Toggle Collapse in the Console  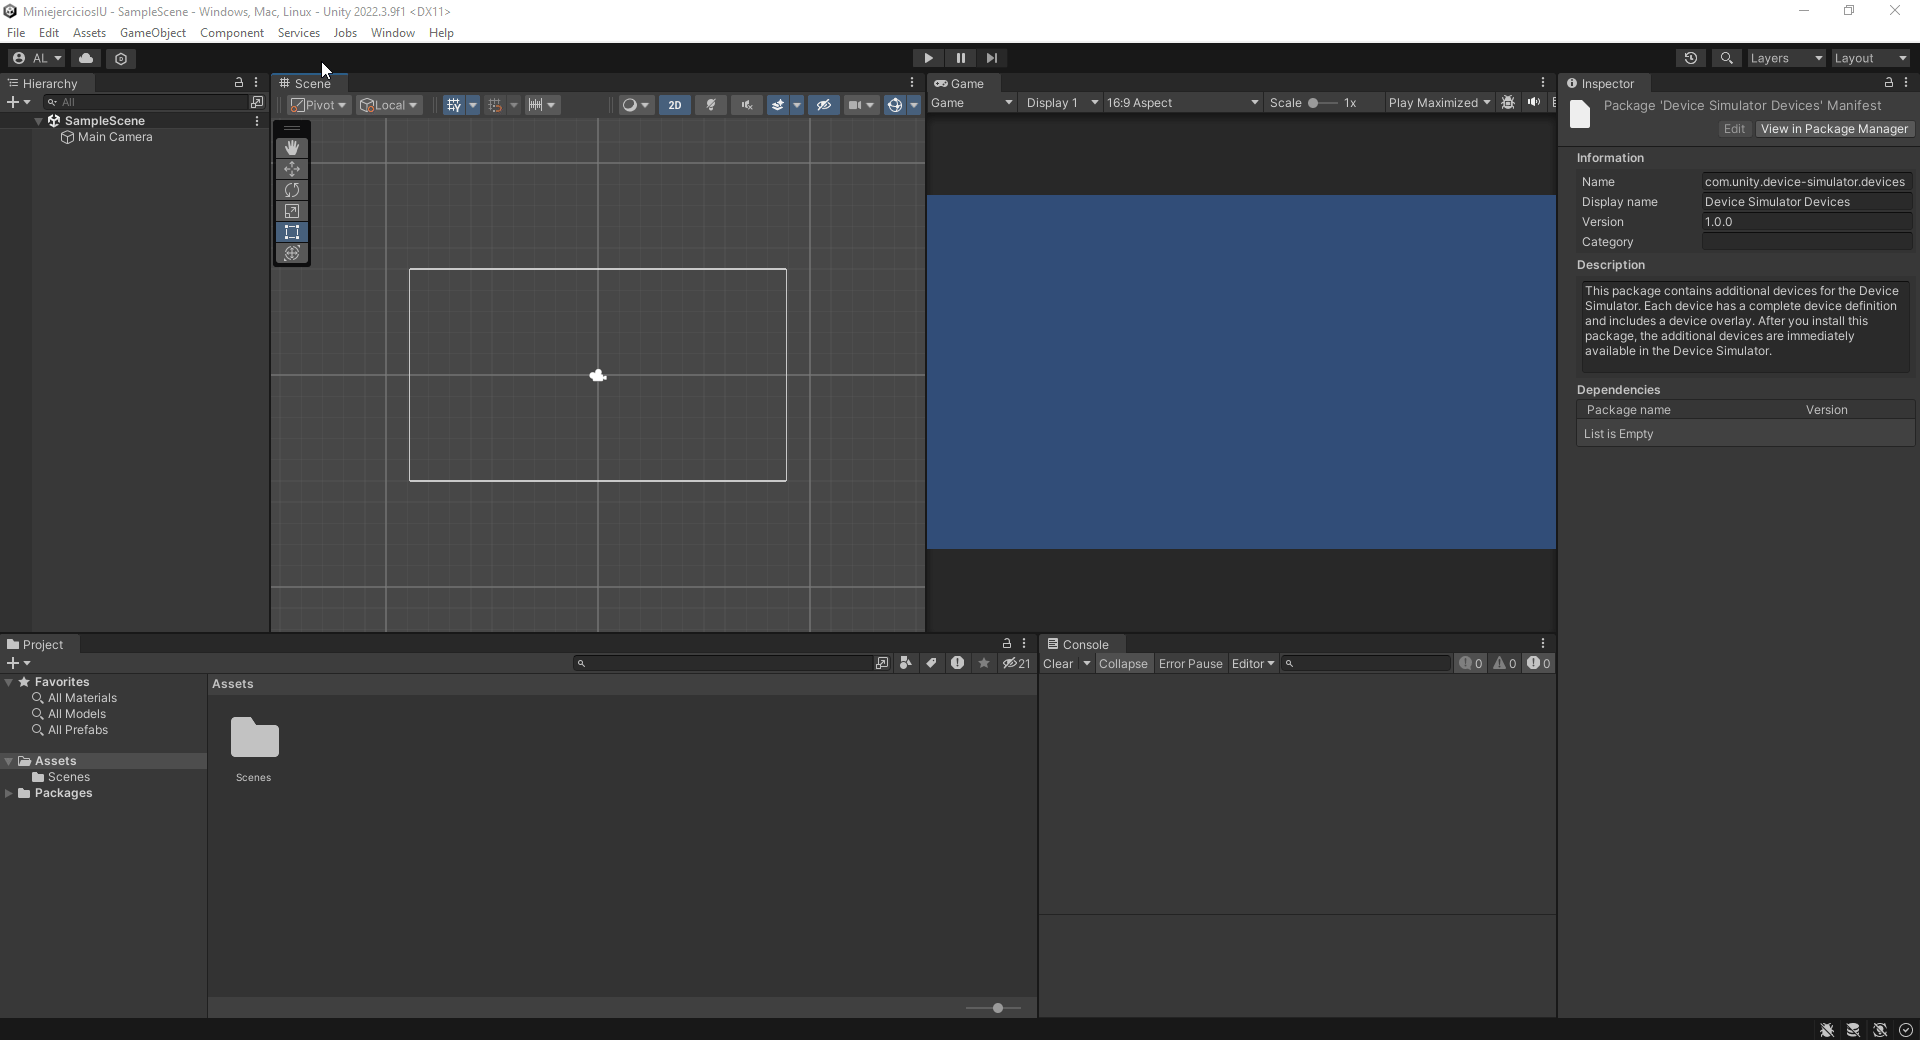pos(1123,664)
